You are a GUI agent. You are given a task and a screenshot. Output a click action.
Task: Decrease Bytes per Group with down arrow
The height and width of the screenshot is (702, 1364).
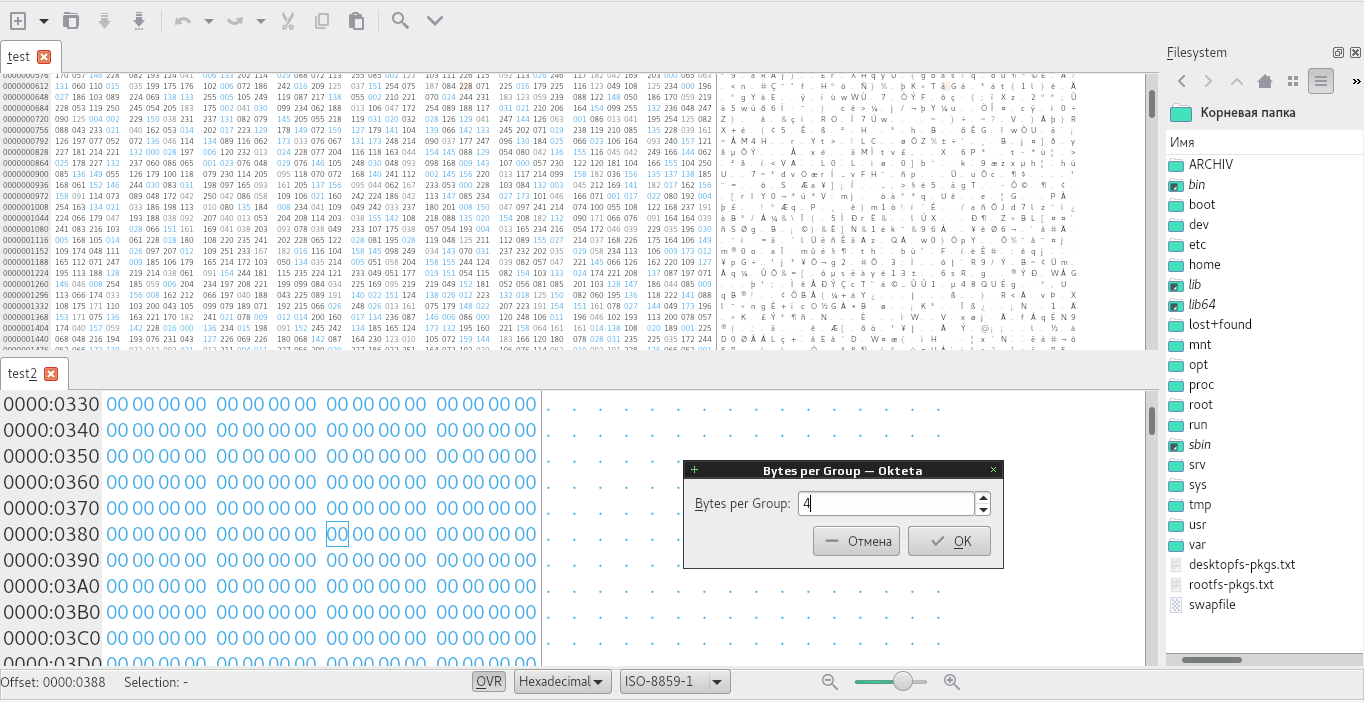[983, 510]
